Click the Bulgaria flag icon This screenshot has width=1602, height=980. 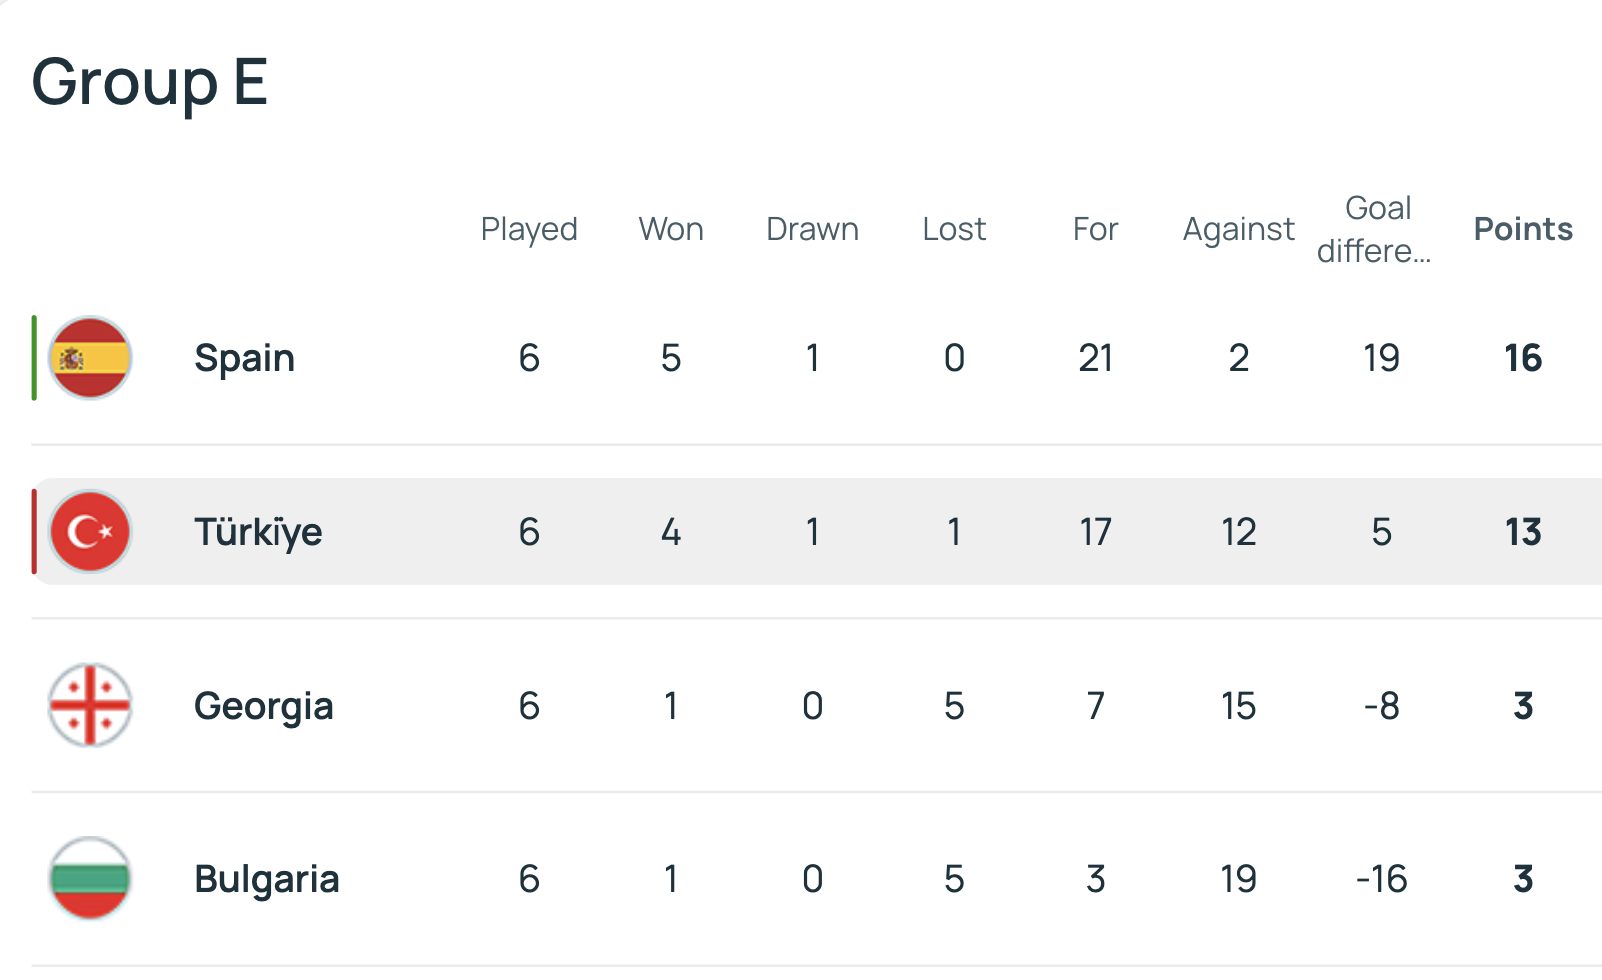pyautogui.click(x=90, y=879)
